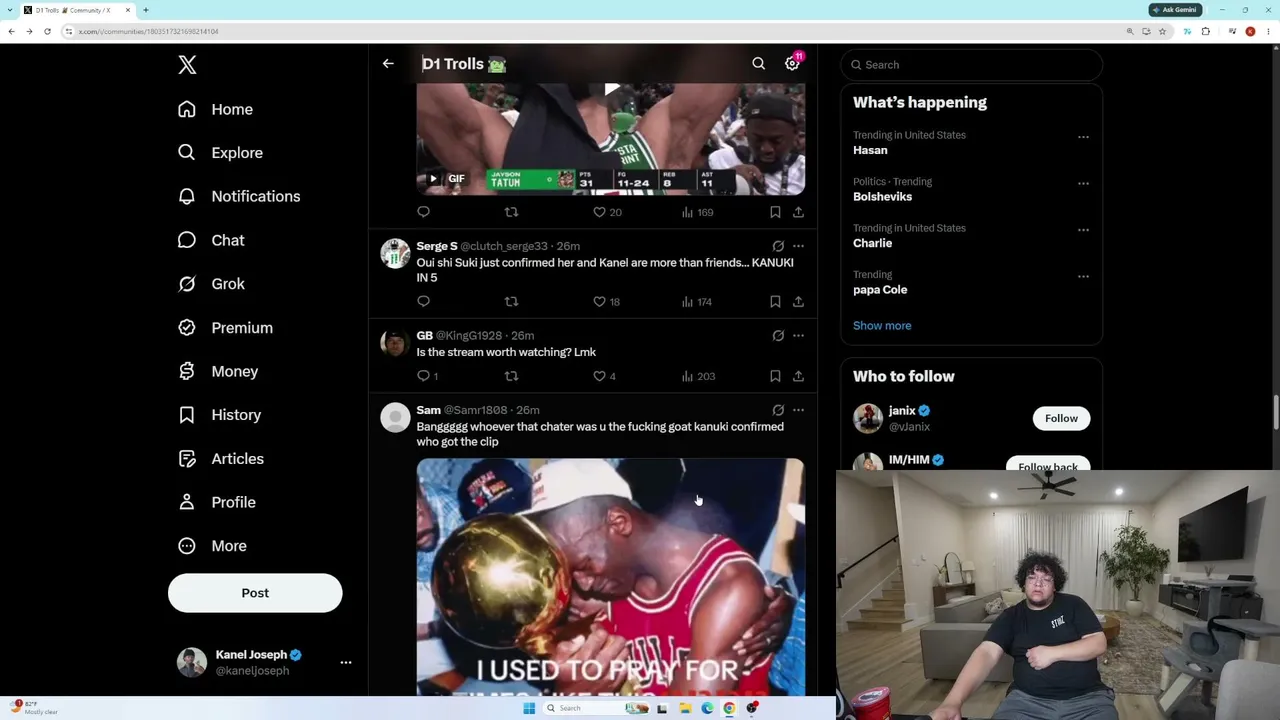View analytics for GB's post
Screen dimensions: 1280x720
(698, 376)
